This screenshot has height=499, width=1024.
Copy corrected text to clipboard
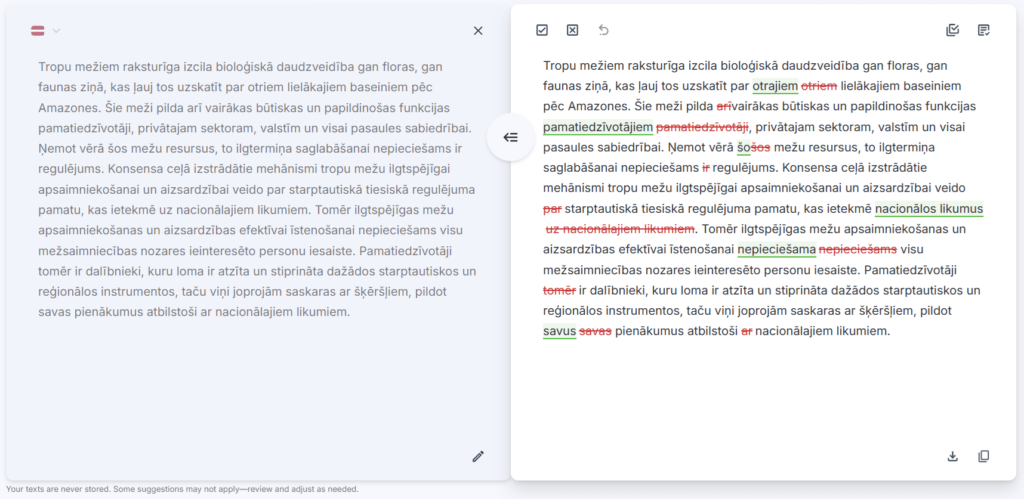coord(984,456)
